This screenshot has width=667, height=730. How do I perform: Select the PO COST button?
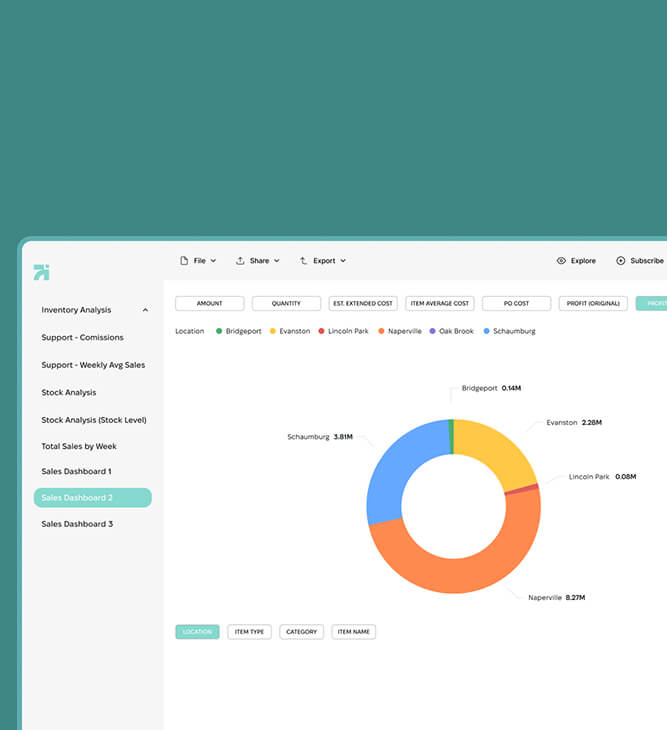point(516,303)
